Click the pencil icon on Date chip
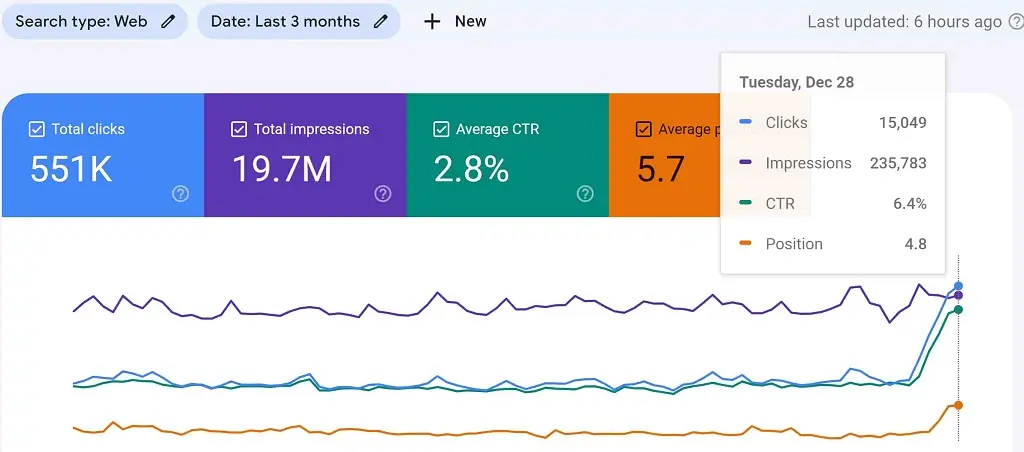 (380, 21)
